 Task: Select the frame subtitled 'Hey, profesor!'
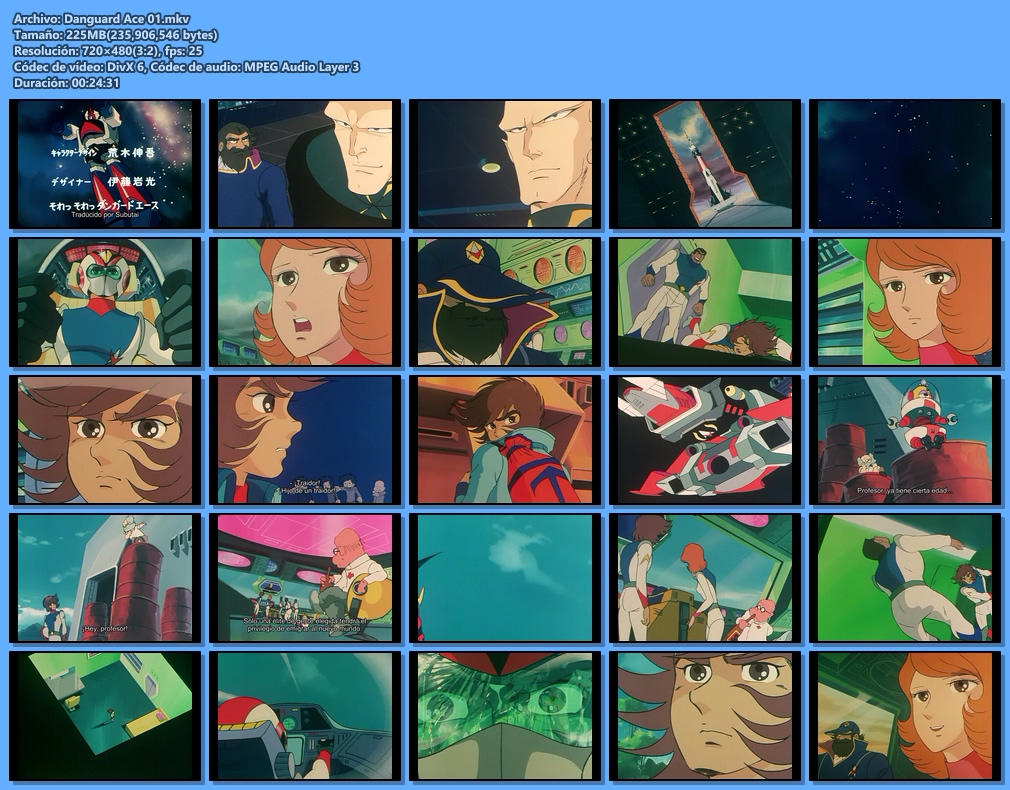pyautogui.click(x=105, y=577)
